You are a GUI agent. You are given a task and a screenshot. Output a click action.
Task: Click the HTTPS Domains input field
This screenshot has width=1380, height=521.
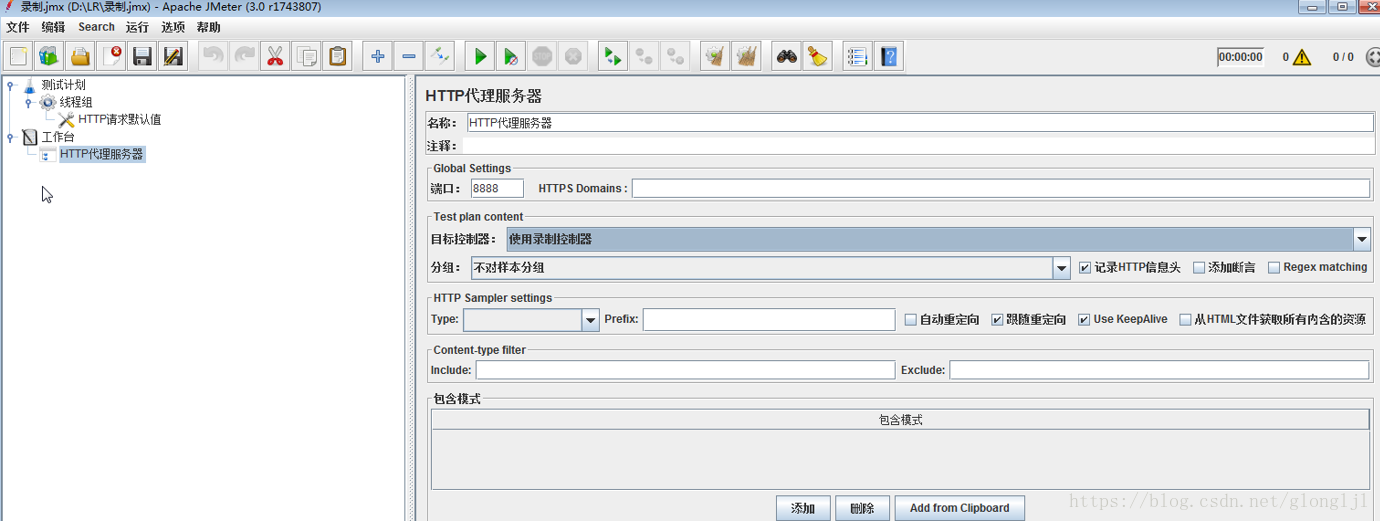[x=1001, y=188]
